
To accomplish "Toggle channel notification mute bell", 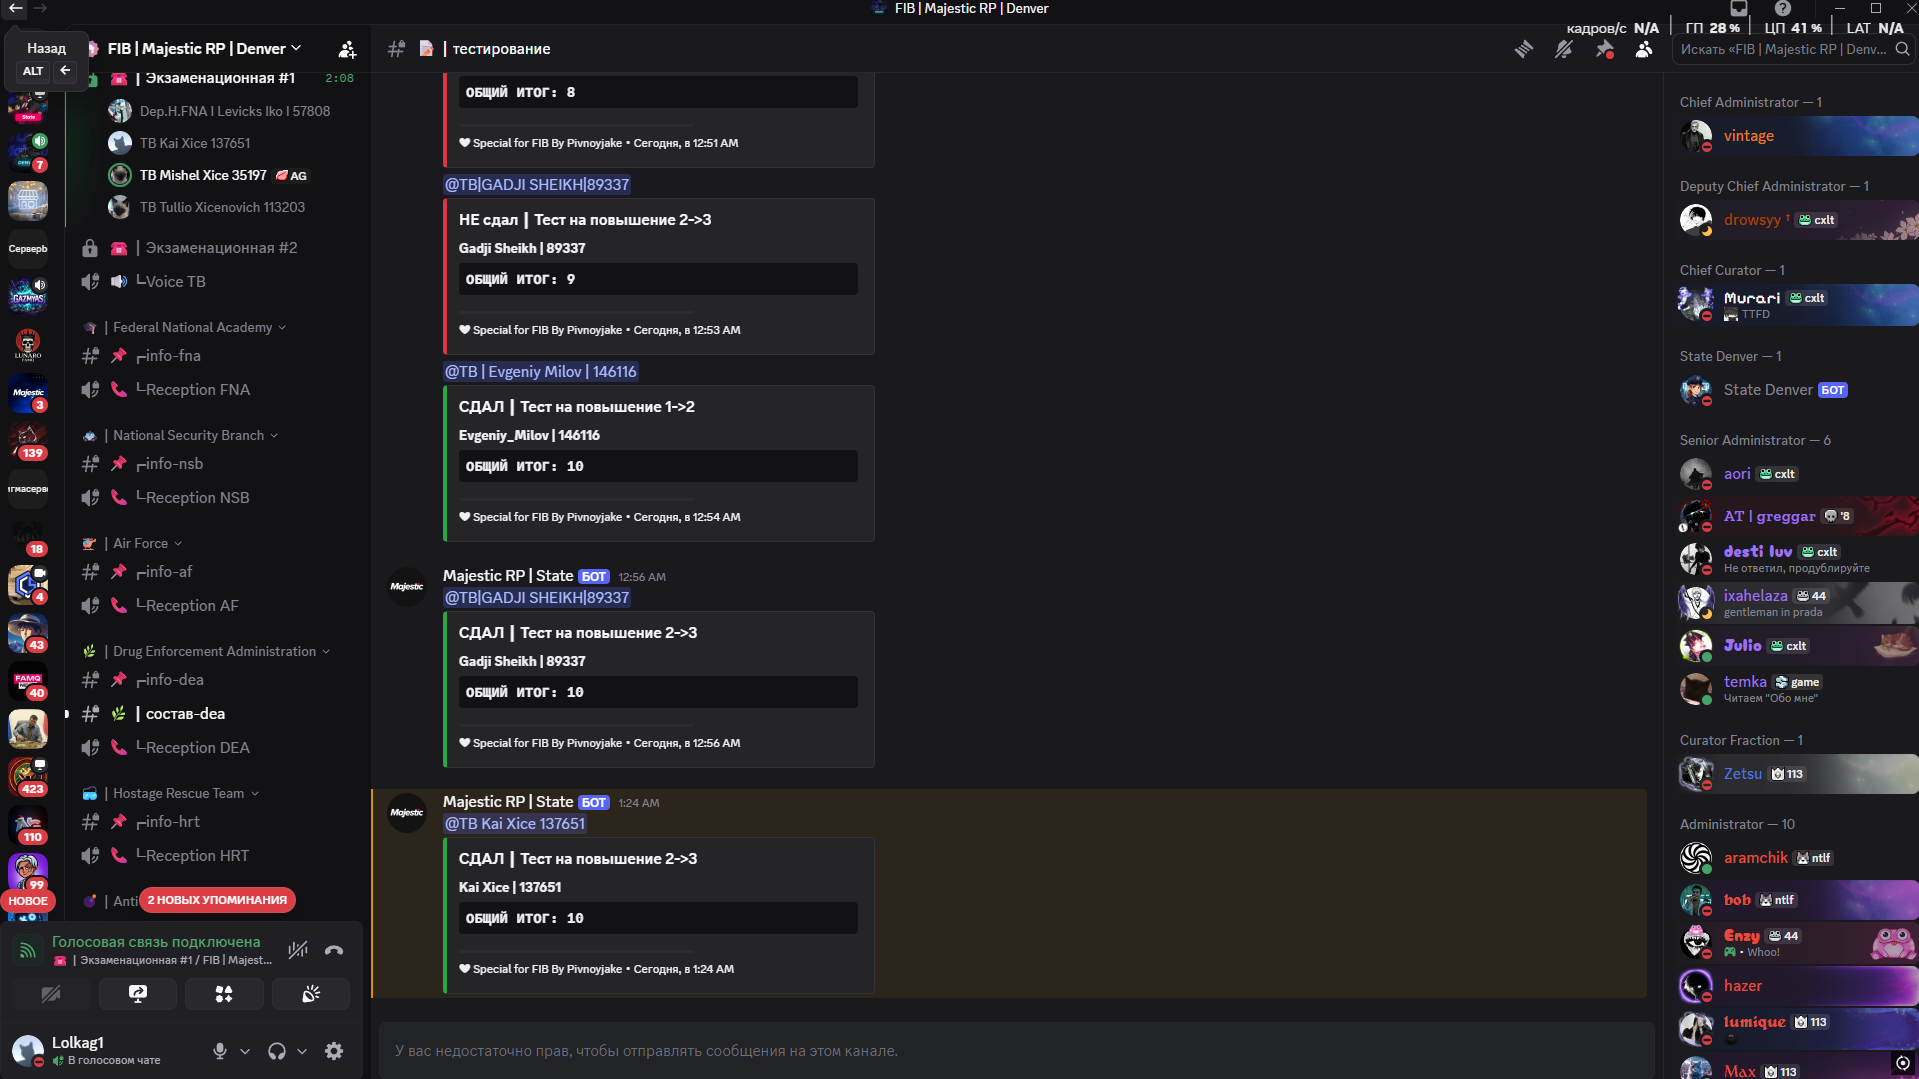I will 1564,49.
